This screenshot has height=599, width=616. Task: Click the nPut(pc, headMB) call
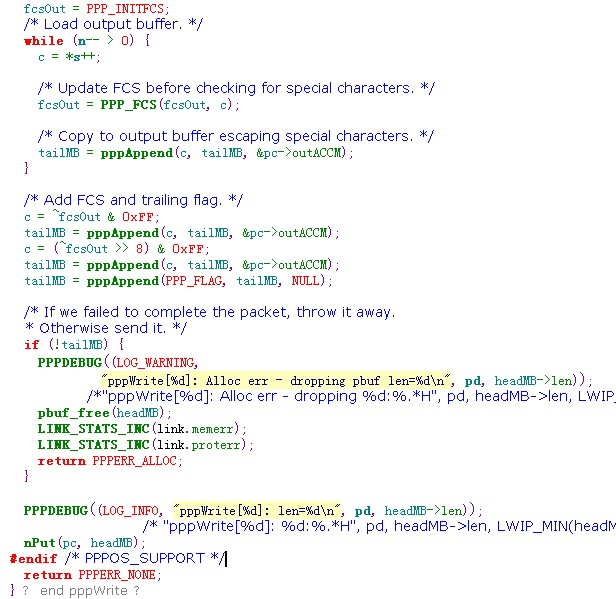pos(84,542)
